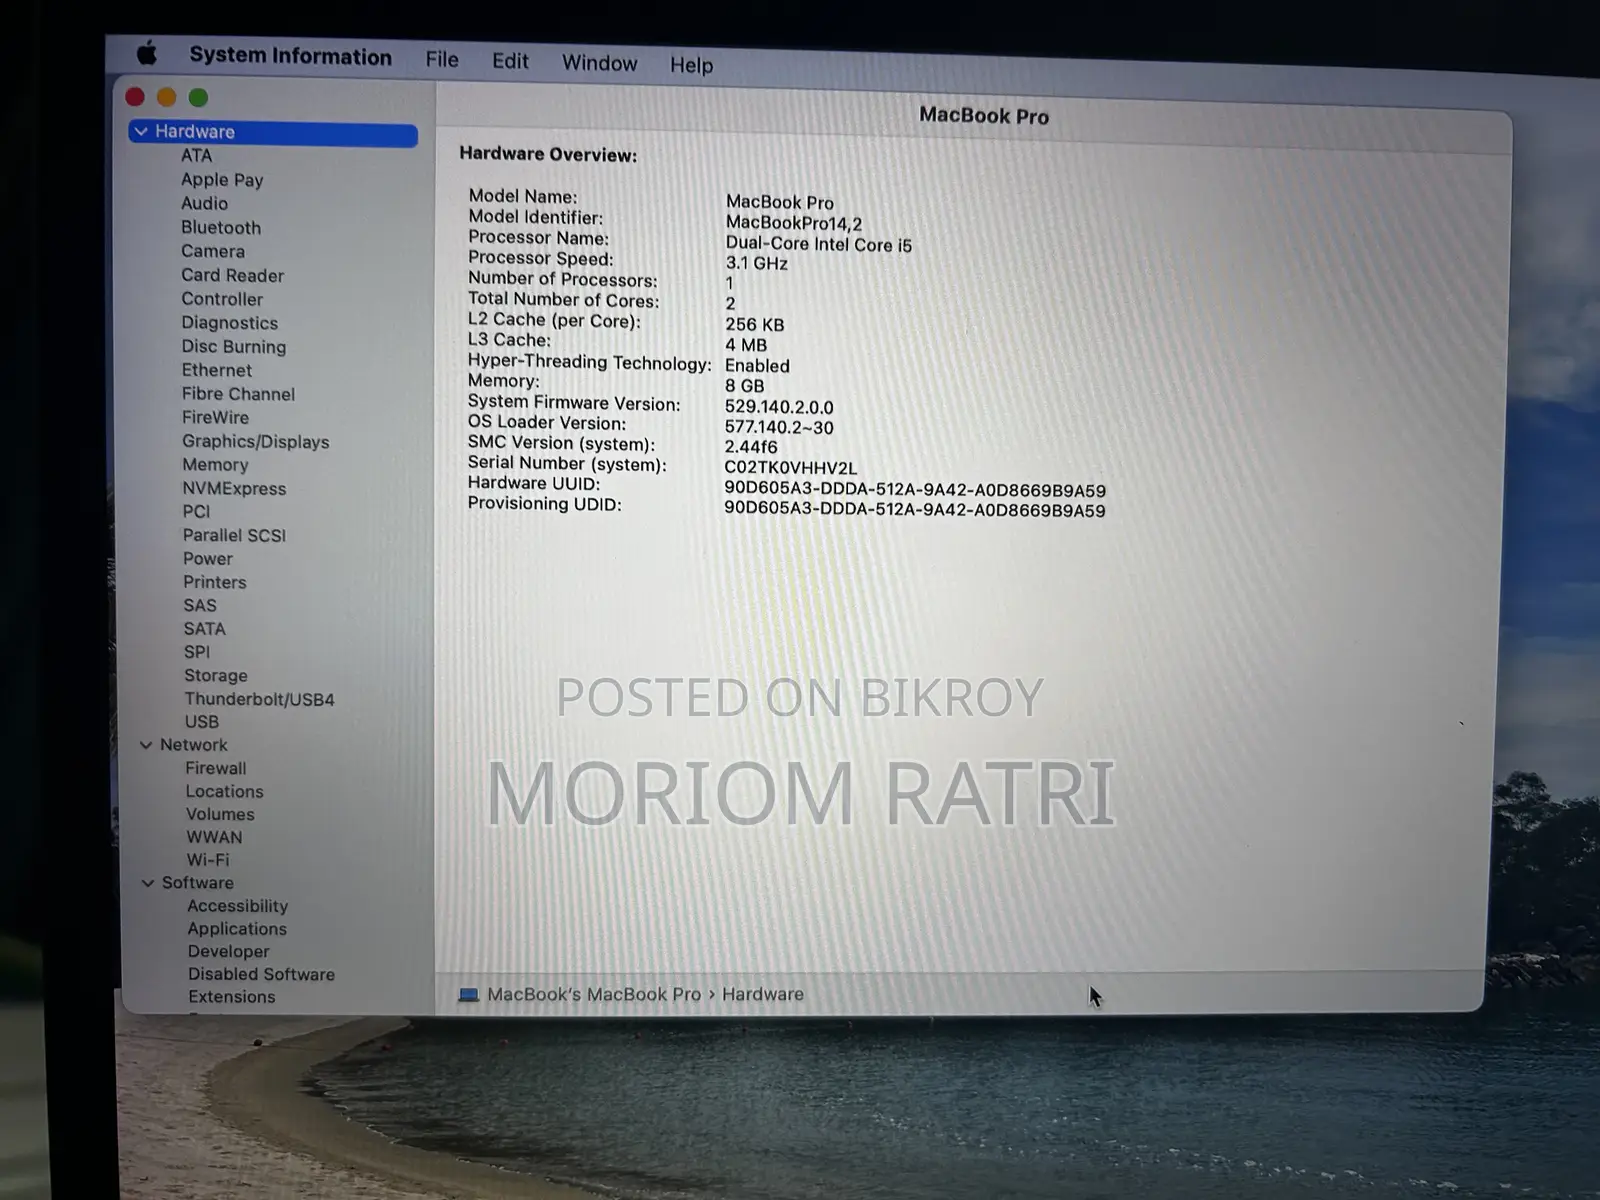
Task: Click the Hardware UUID value
Action: pyautogui.click(x=915, y=491)
